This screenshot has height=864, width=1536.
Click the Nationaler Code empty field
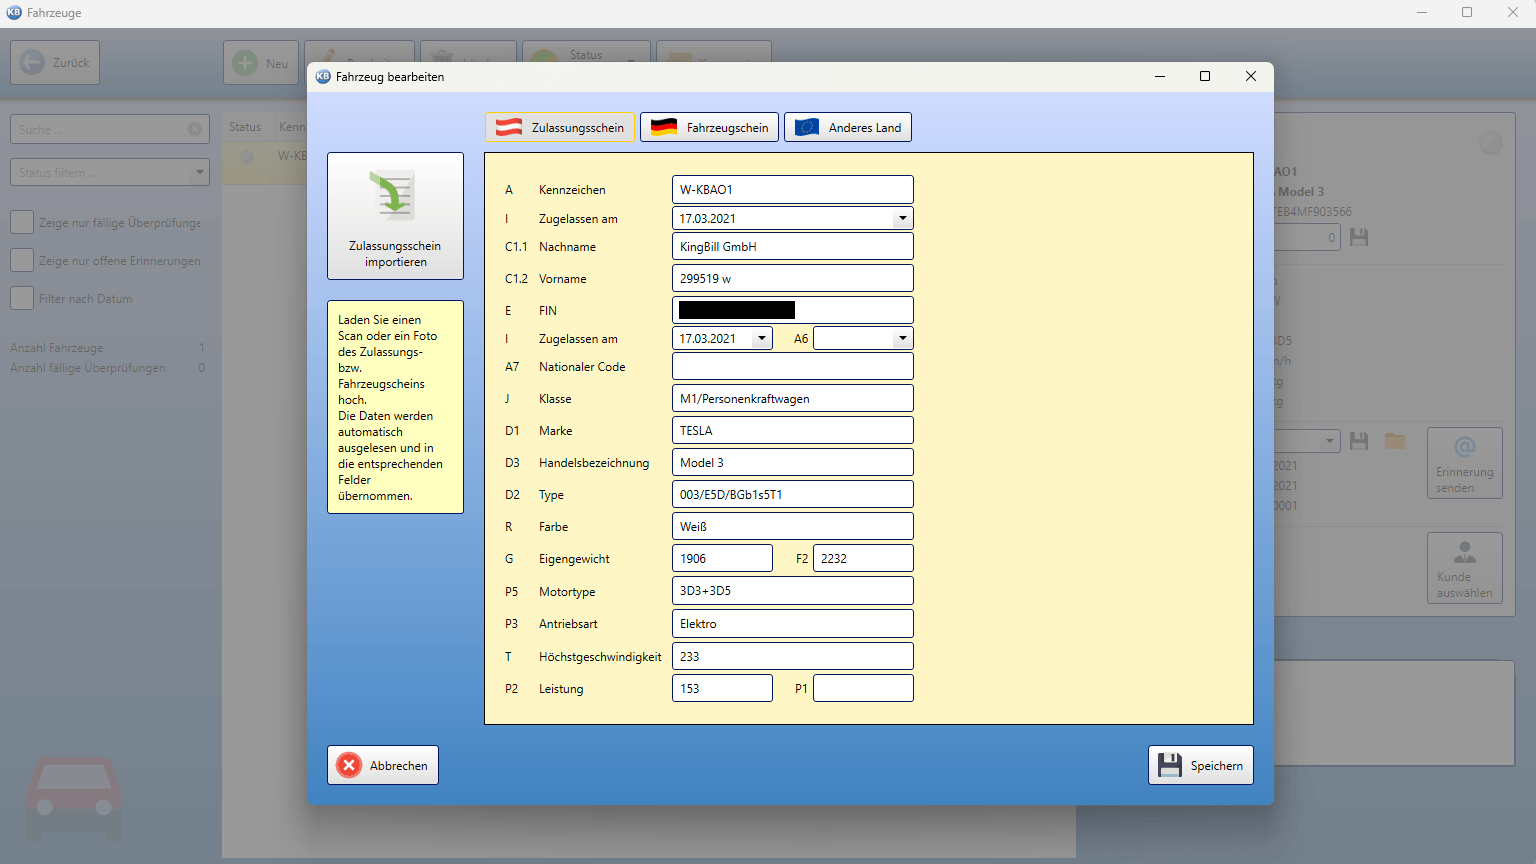[793, 366]
